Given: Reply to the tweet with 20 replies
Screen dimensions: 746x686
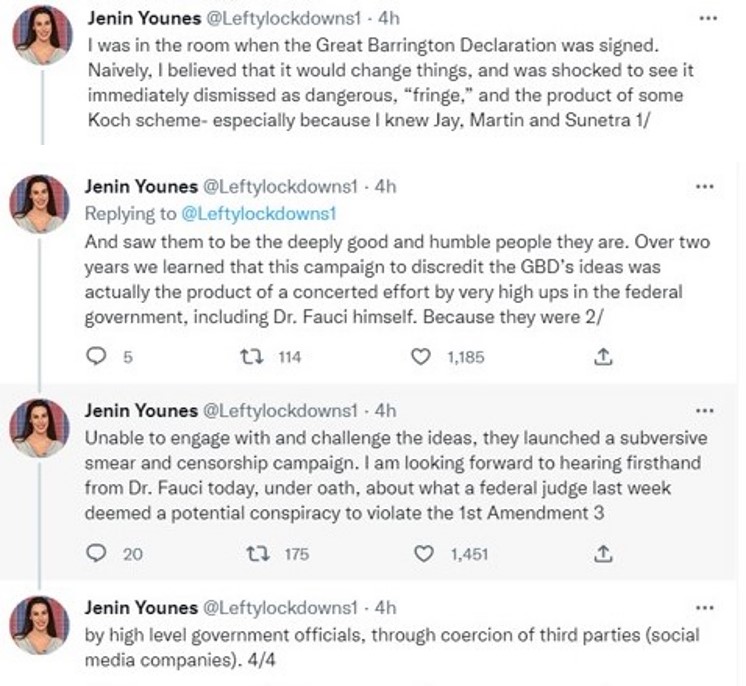Looking at the screenshot, I should (97, 552).
